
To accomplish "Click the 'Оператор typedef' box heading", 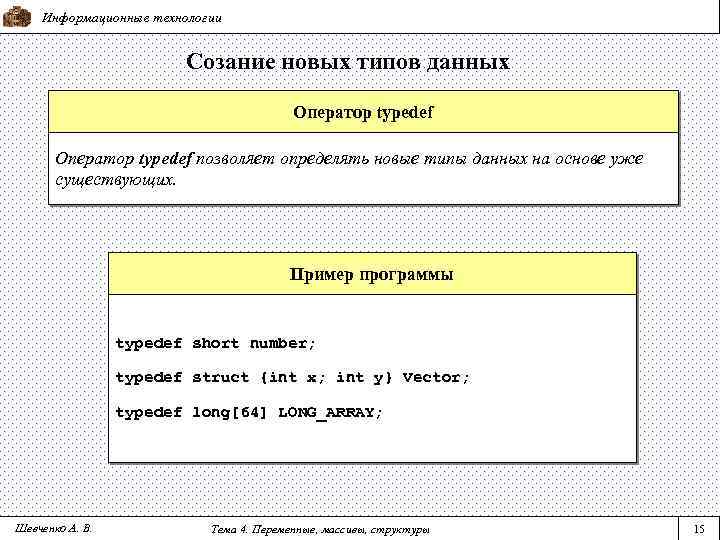I will 363,112.
